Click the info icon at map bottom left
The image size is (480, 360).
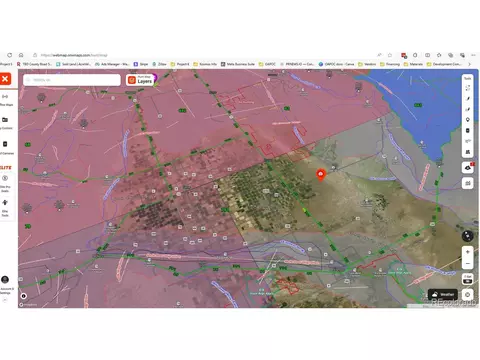point(24,296)
